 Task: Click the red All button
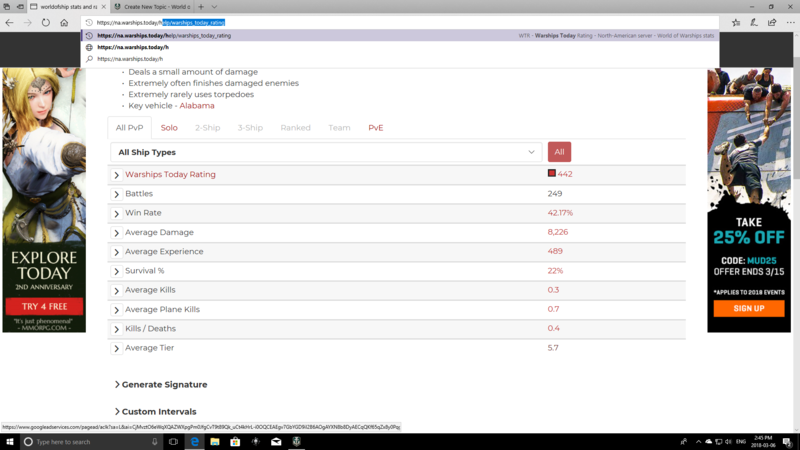(559, 152)
